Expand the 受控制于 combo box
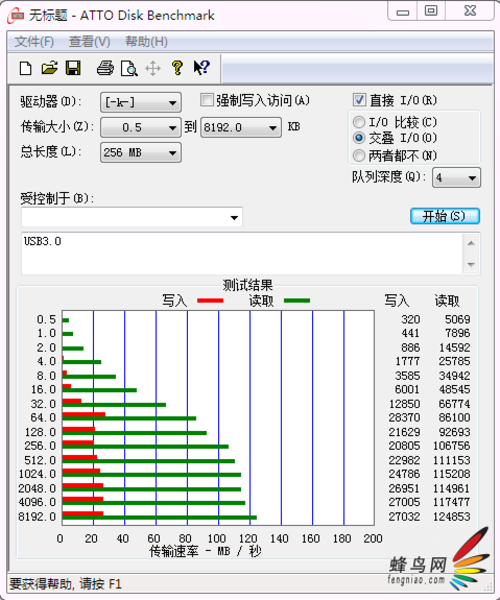The height and width of the screenshot is (600, 500). [132, 217]
